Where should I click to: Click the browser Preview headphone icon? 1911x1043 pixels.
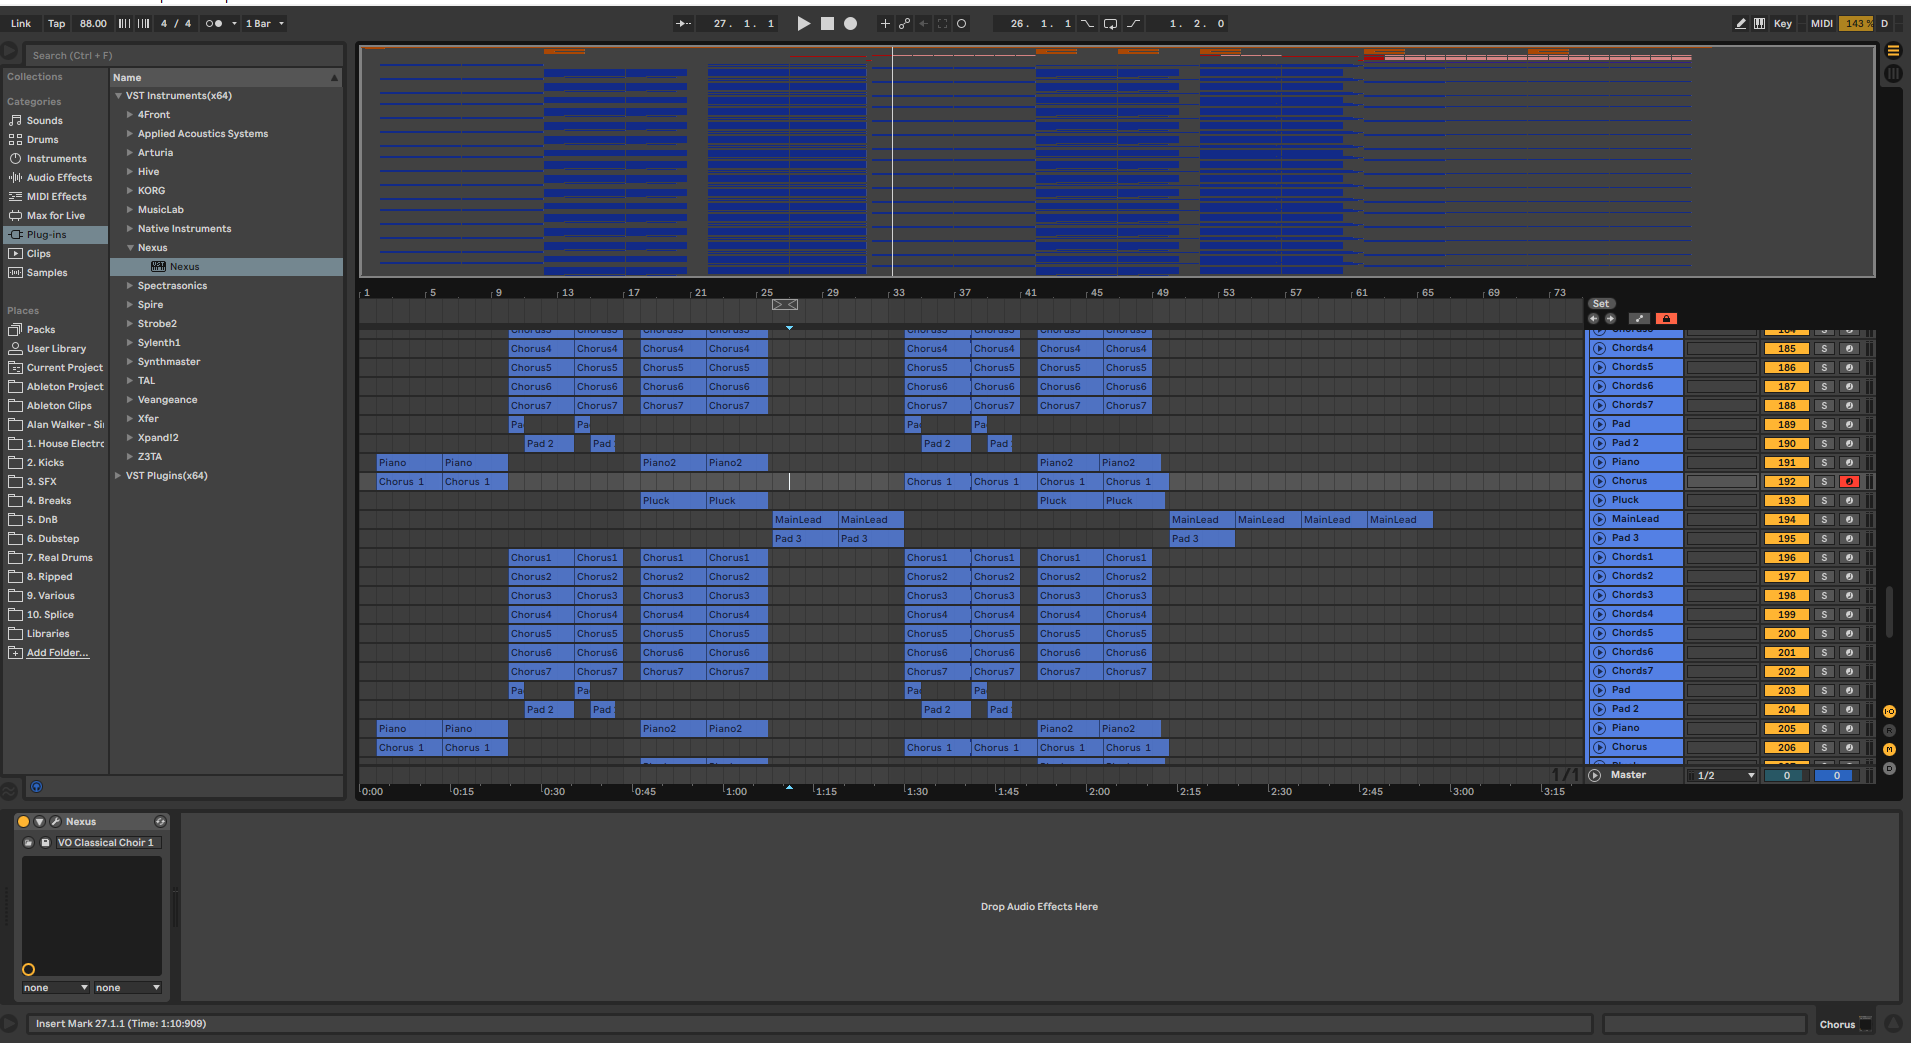(36, 787)
